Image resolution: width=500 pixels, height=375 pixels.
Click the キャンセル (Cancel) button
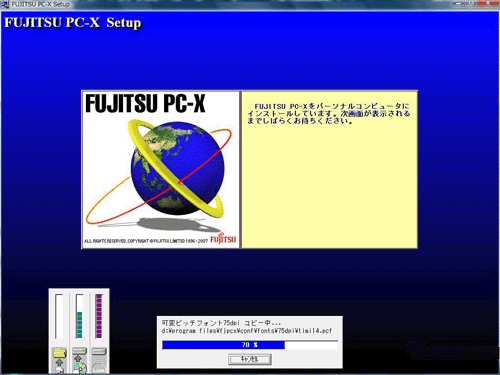click(250, 359)
